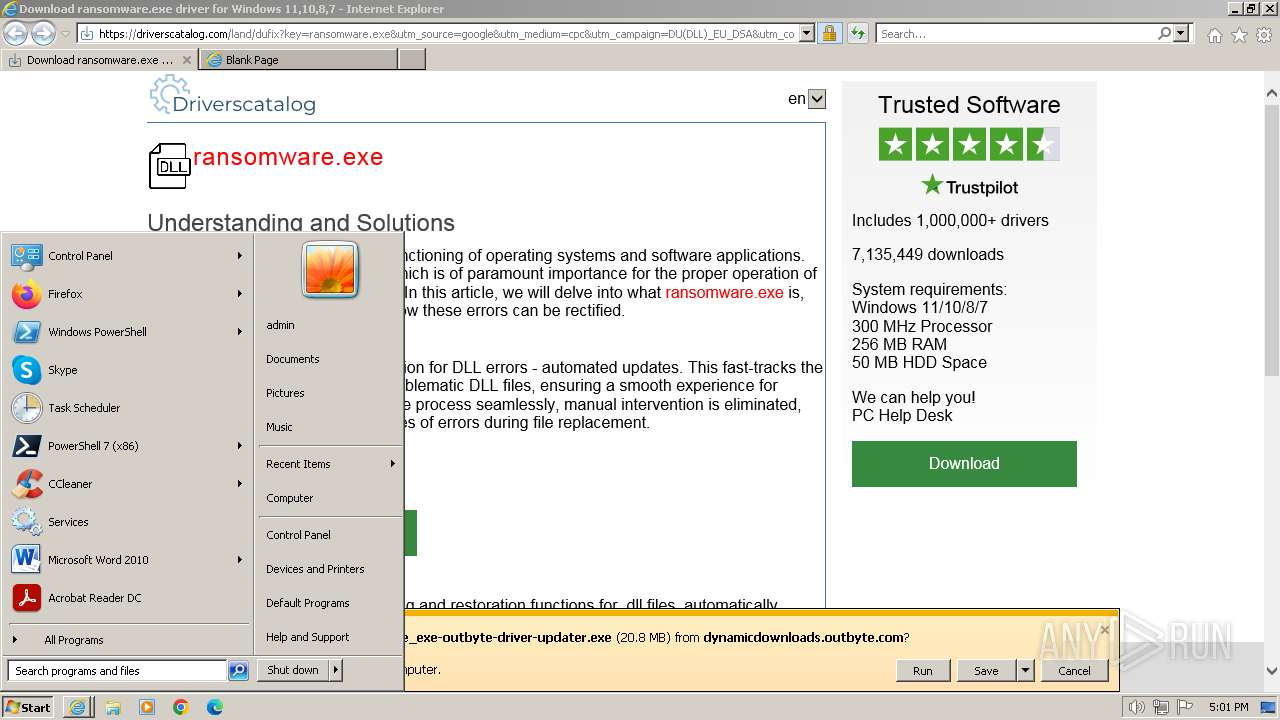Open Windows PowerShell from Start menu

point(27,332)
